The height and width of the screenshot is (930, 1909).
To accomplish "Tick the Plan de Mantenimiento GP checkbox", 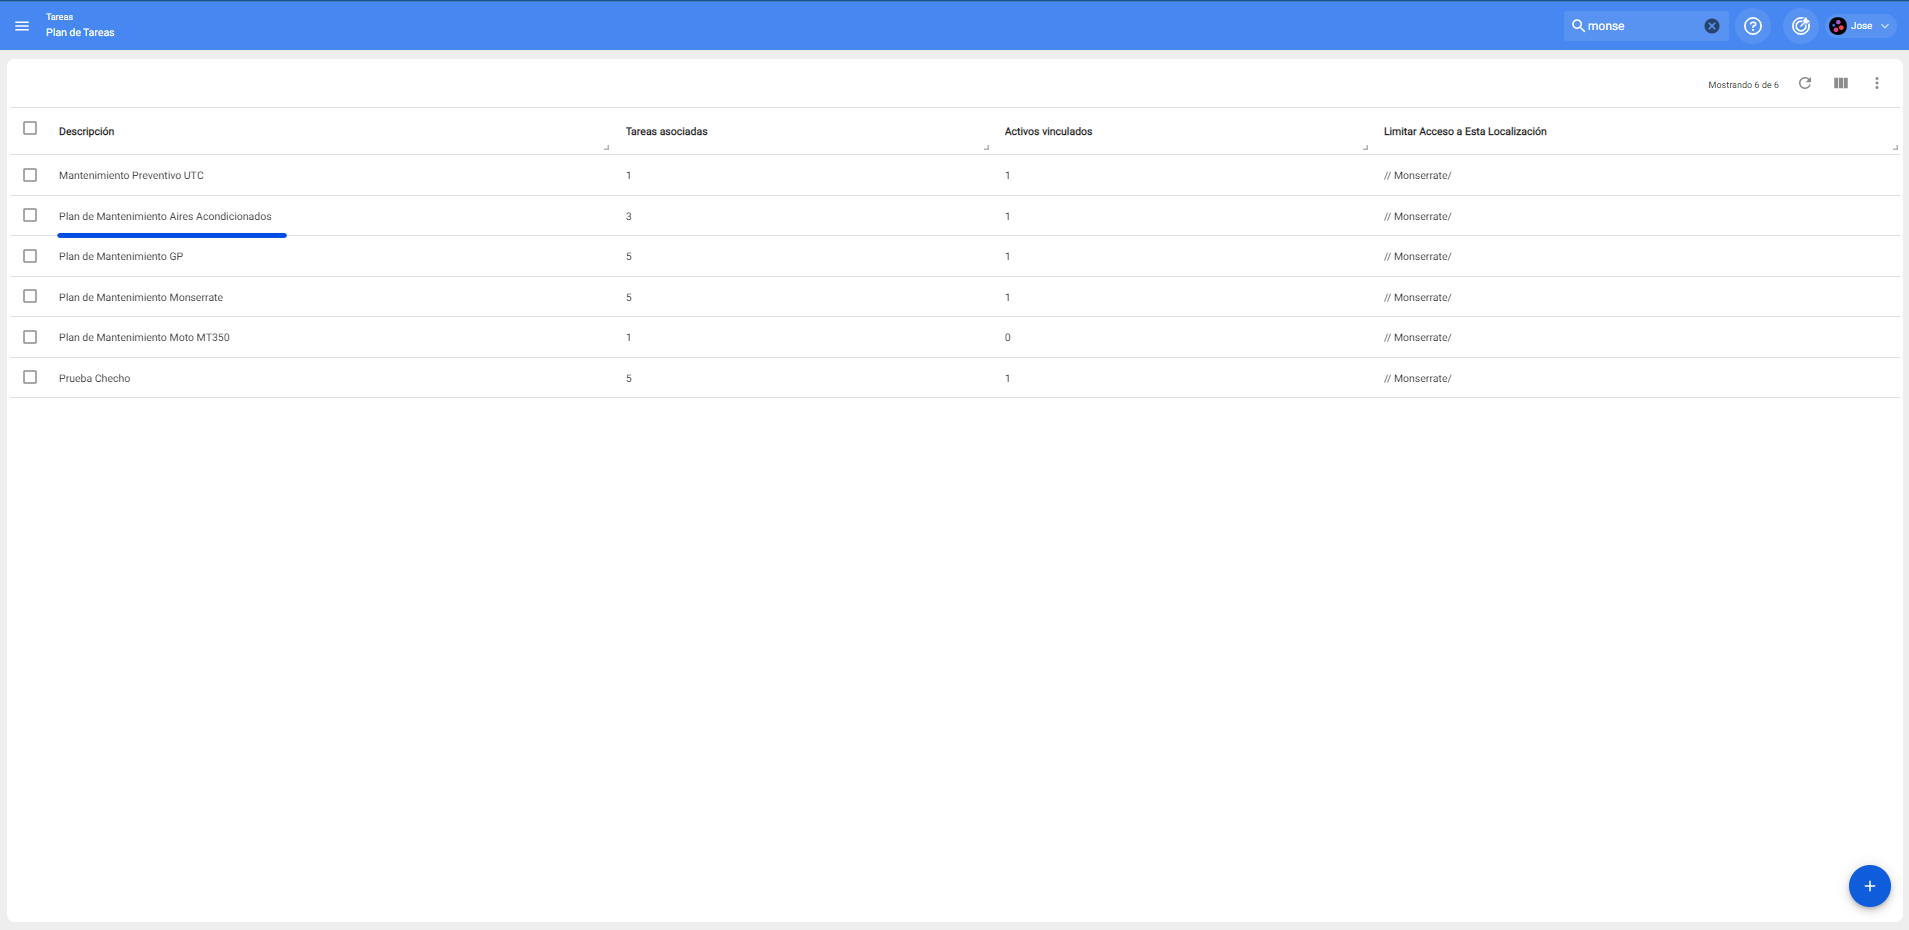I will click(30, 256).
